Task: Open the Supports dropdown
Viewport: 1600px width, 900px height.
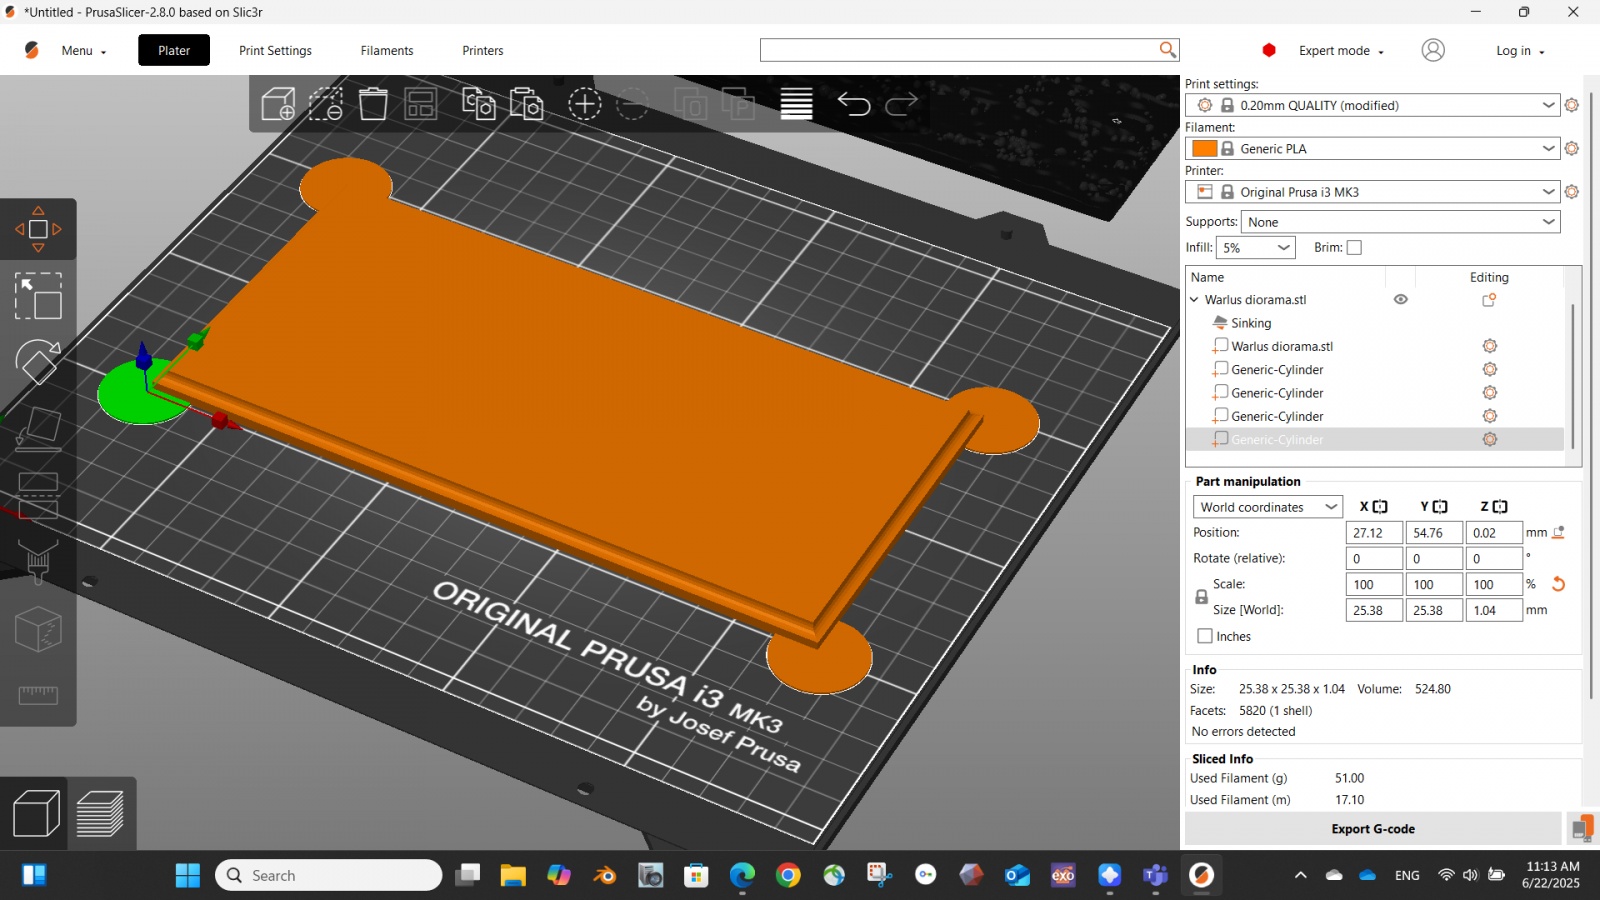Action: click(x=1400, y=222)
